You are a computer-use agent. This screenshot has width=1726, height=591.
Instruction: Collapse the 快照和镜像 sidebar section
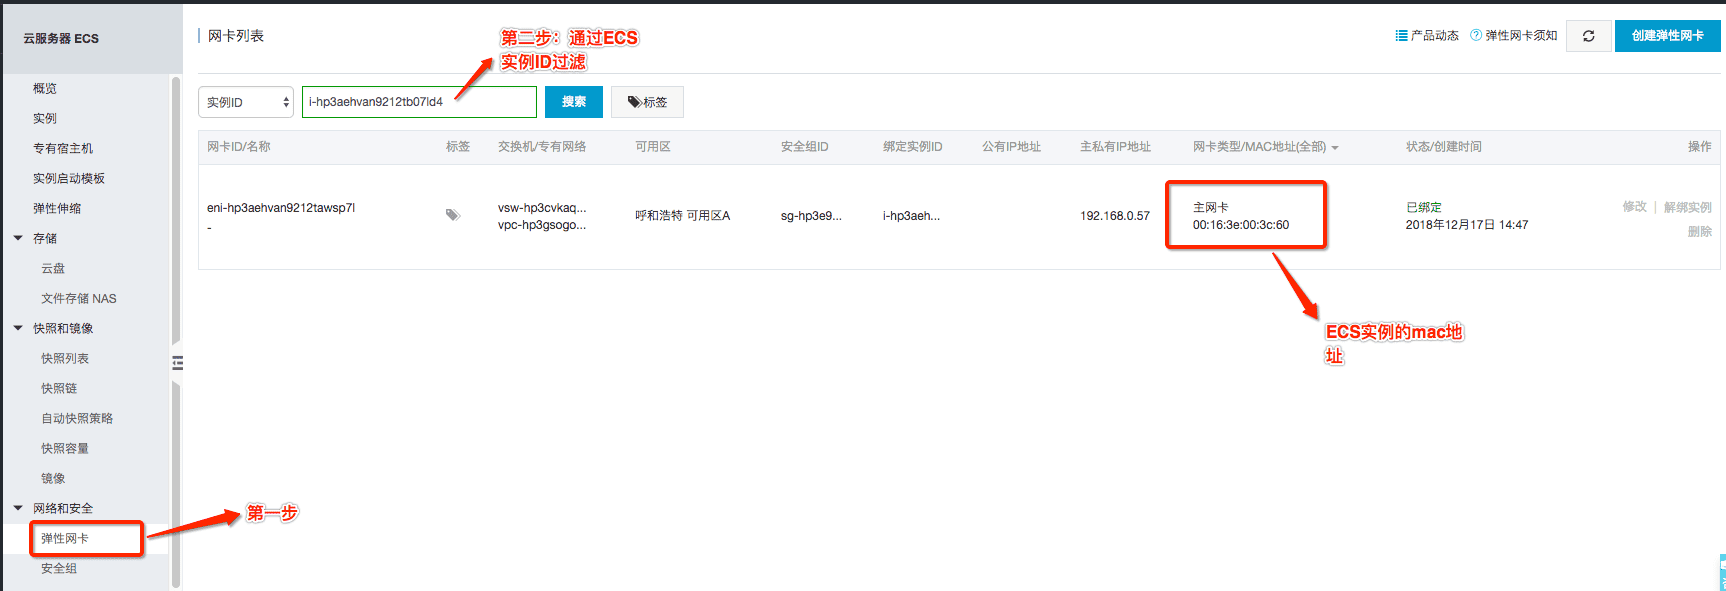(18, 328)
